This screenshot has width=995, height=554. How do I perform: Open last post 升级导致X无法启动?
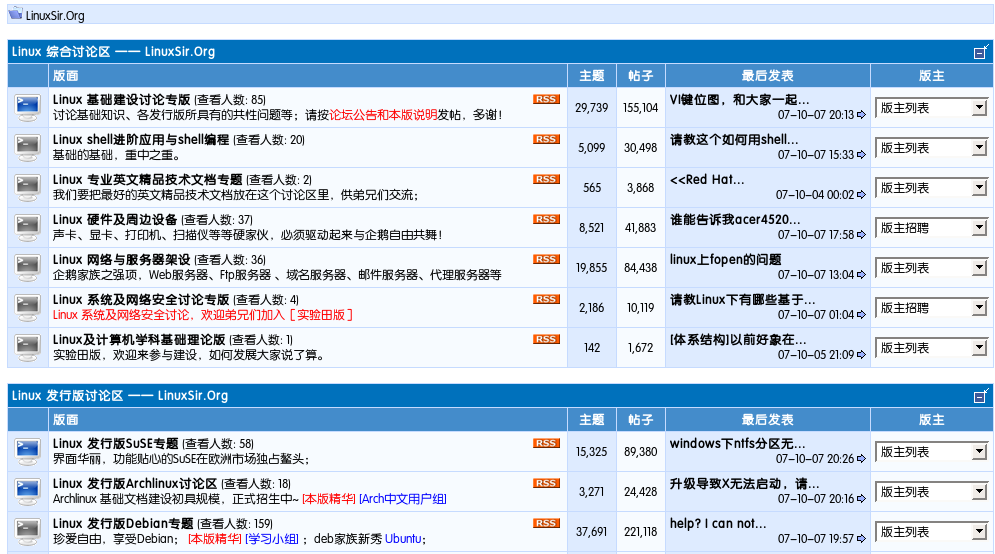pos(745,484)
